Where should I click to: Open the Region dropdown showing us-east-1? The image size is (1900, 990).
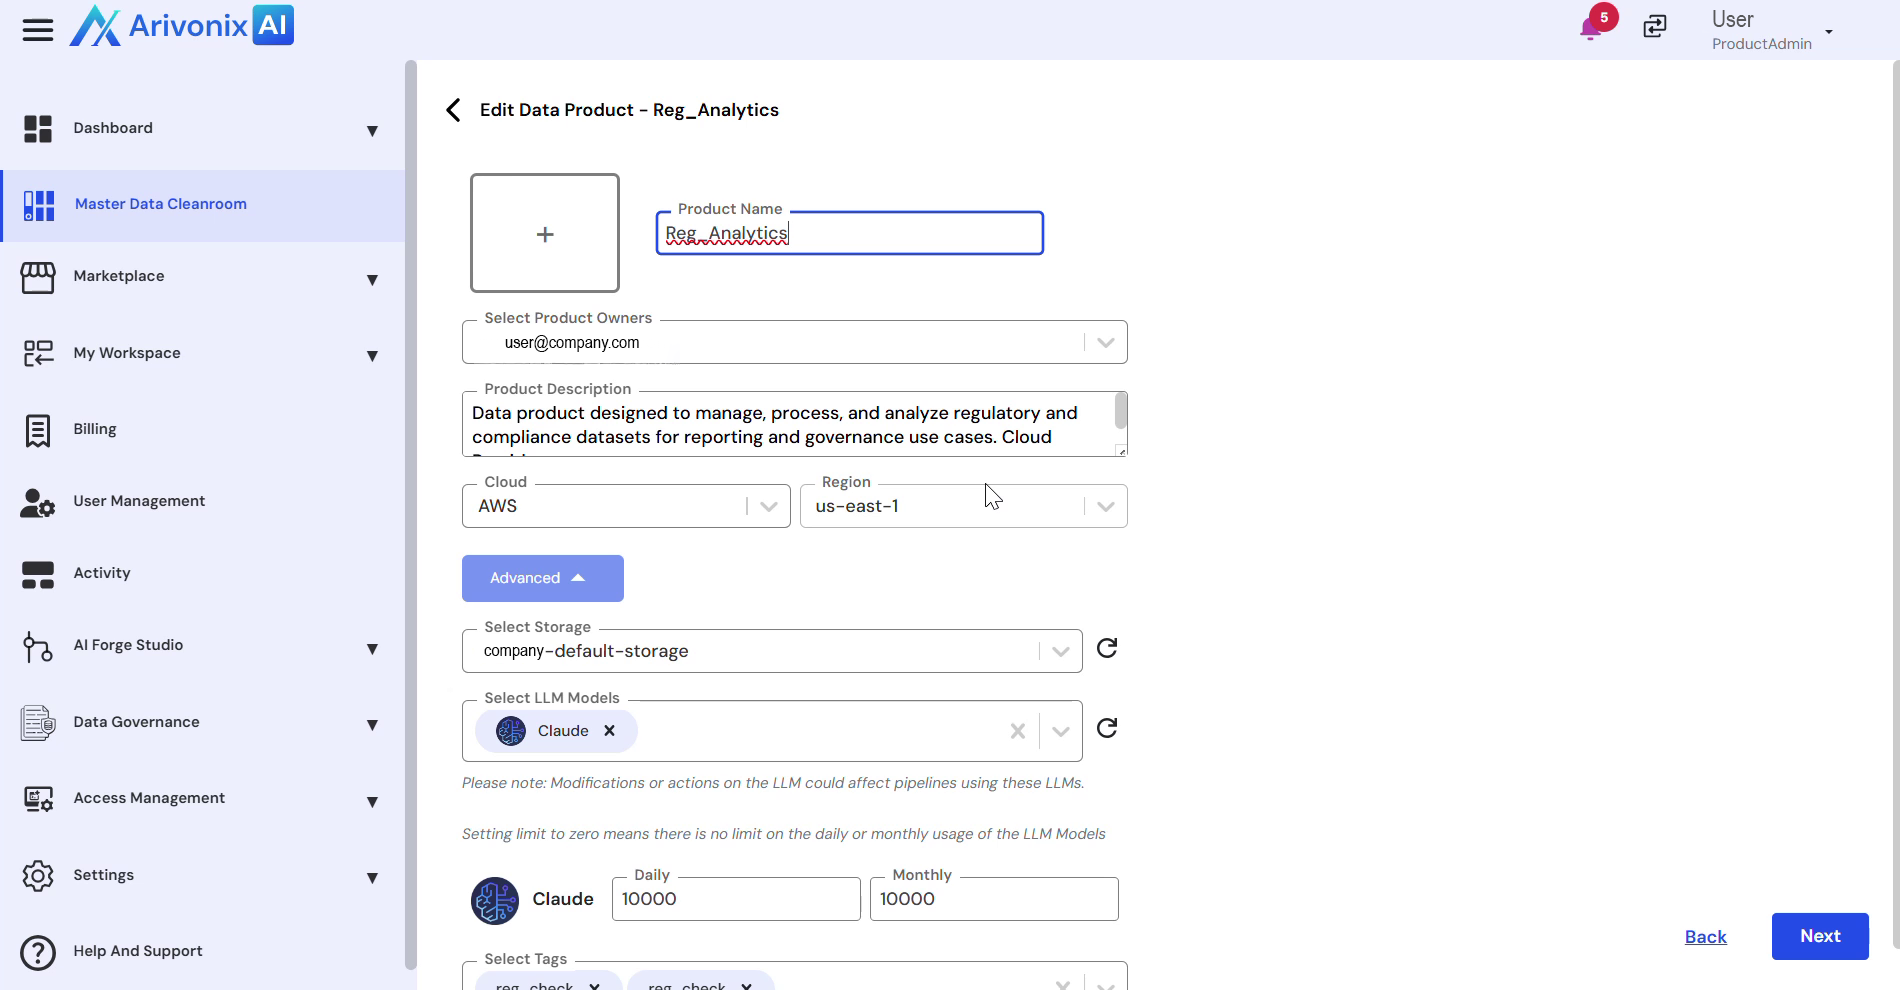(1105, 506)
